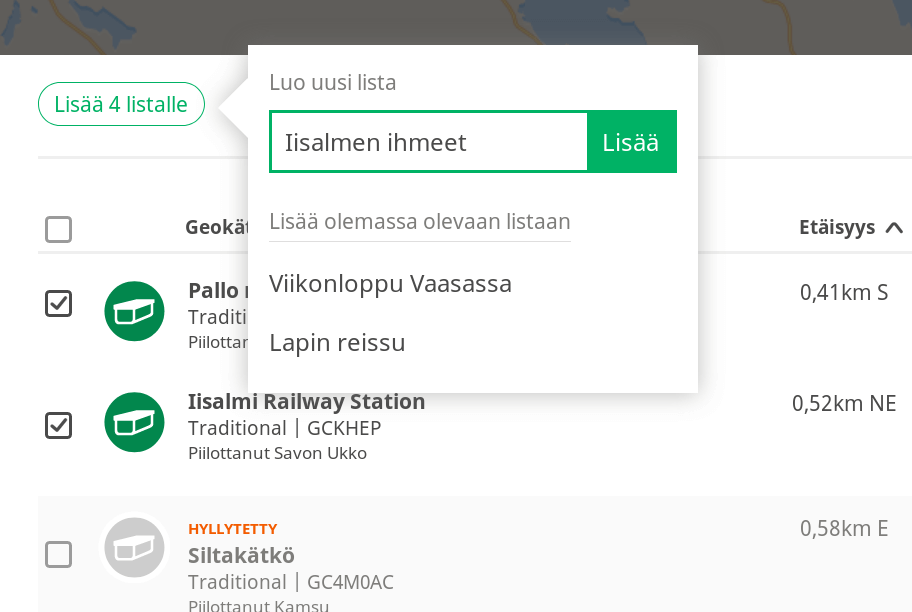Screen dimensions: 912x612
Task: Click the Etäisyys sort arrow icon
Action: pos(894,227)
